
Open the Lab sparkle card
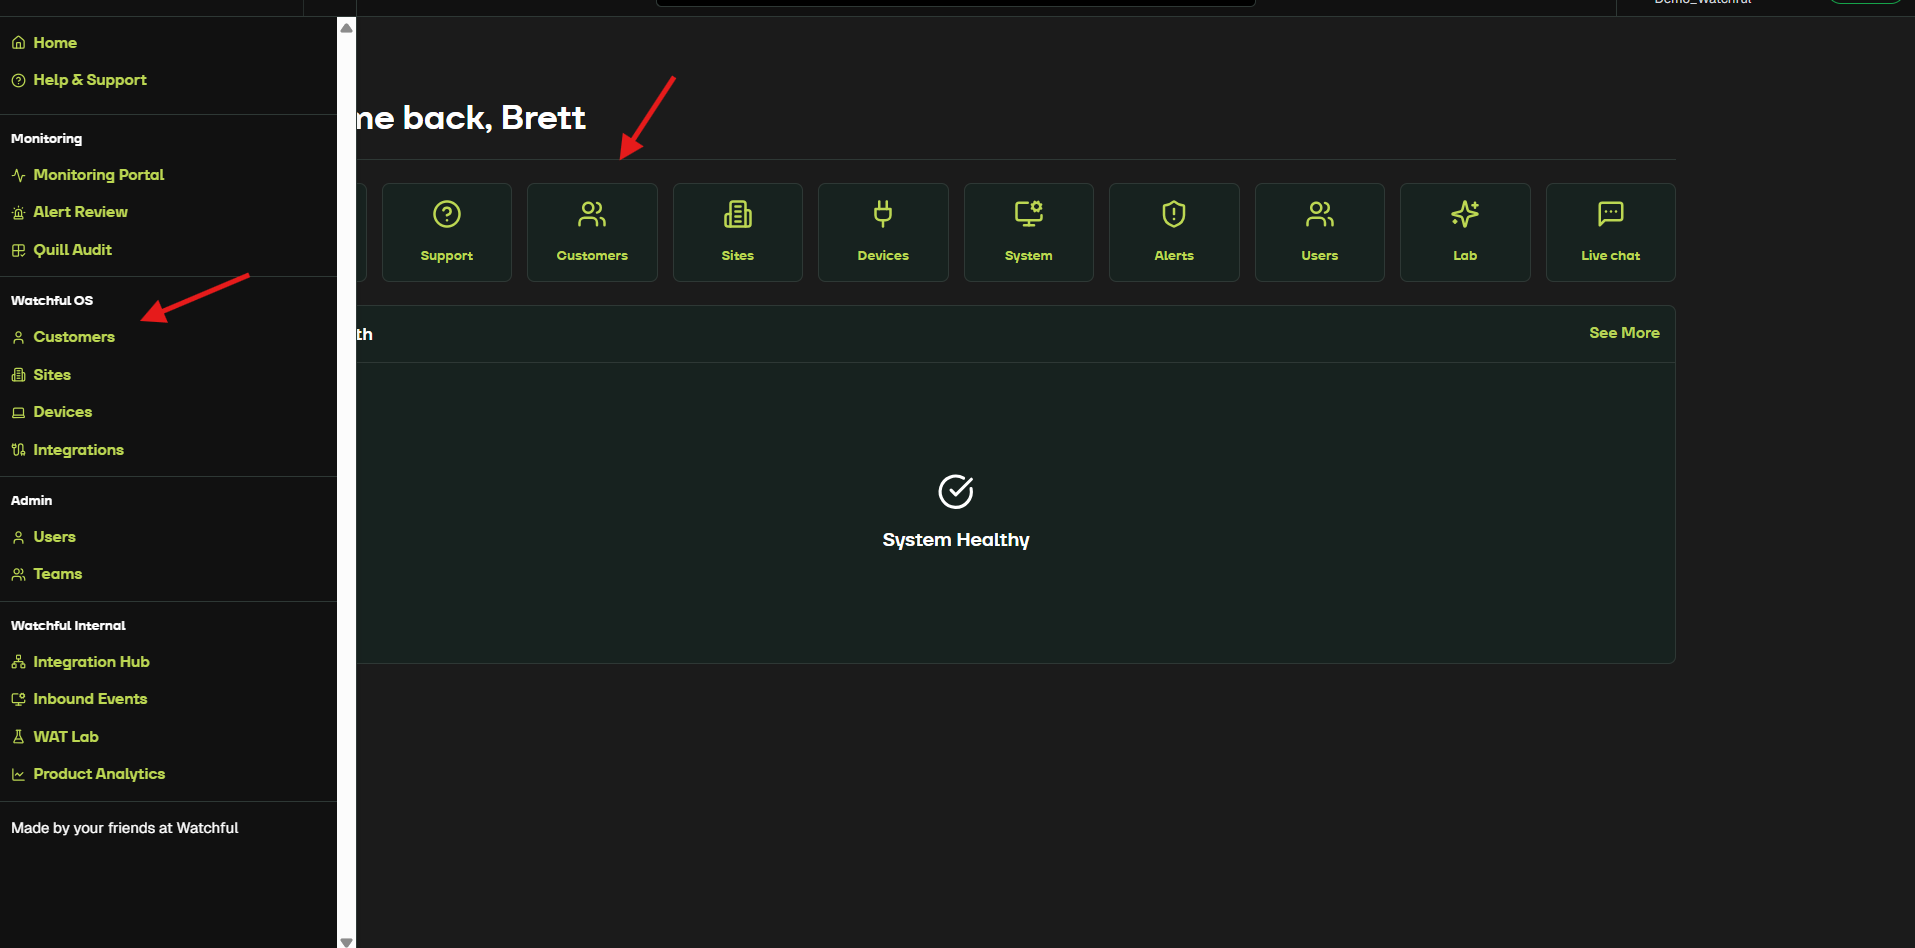1465,232
